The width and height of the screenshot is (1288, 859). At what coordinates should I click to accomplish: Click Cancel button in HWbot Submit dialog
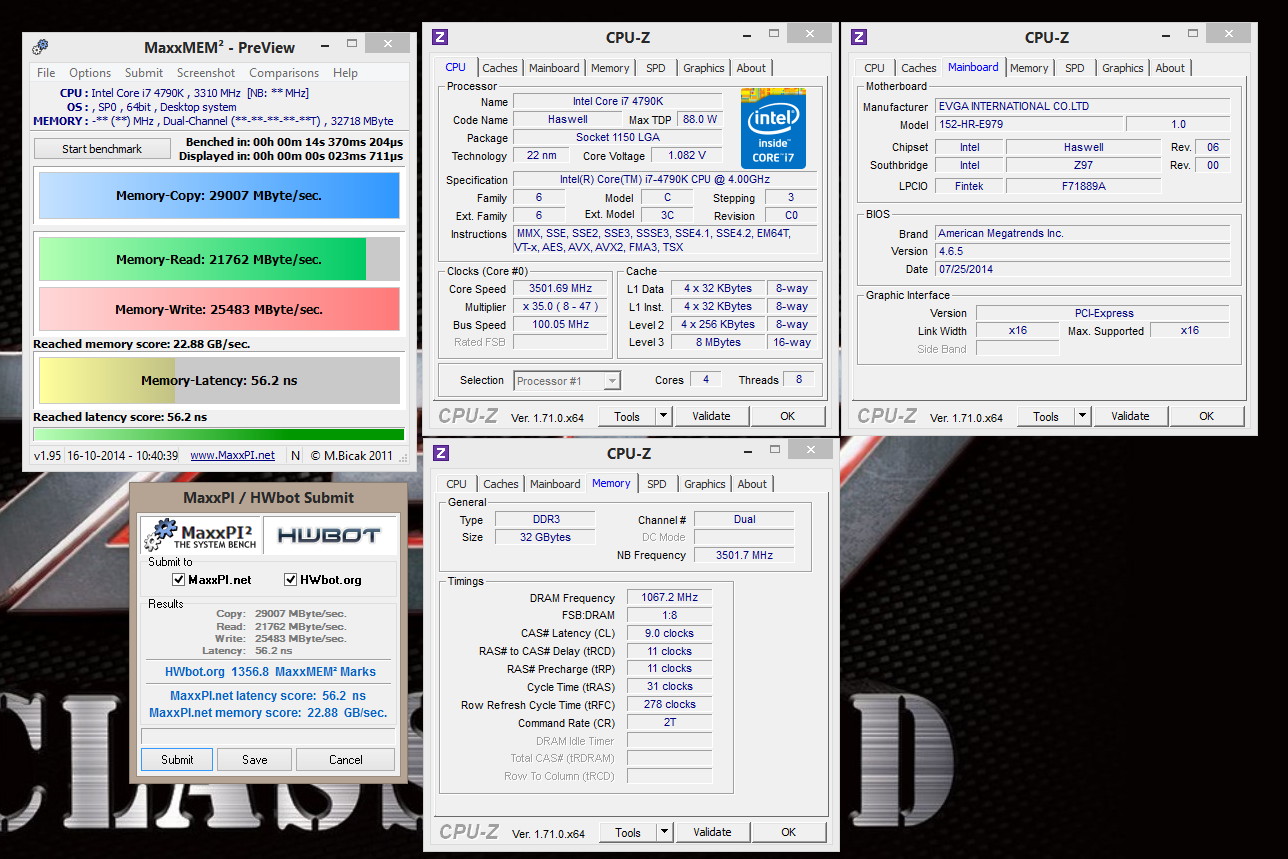click(x=346, y=759)
